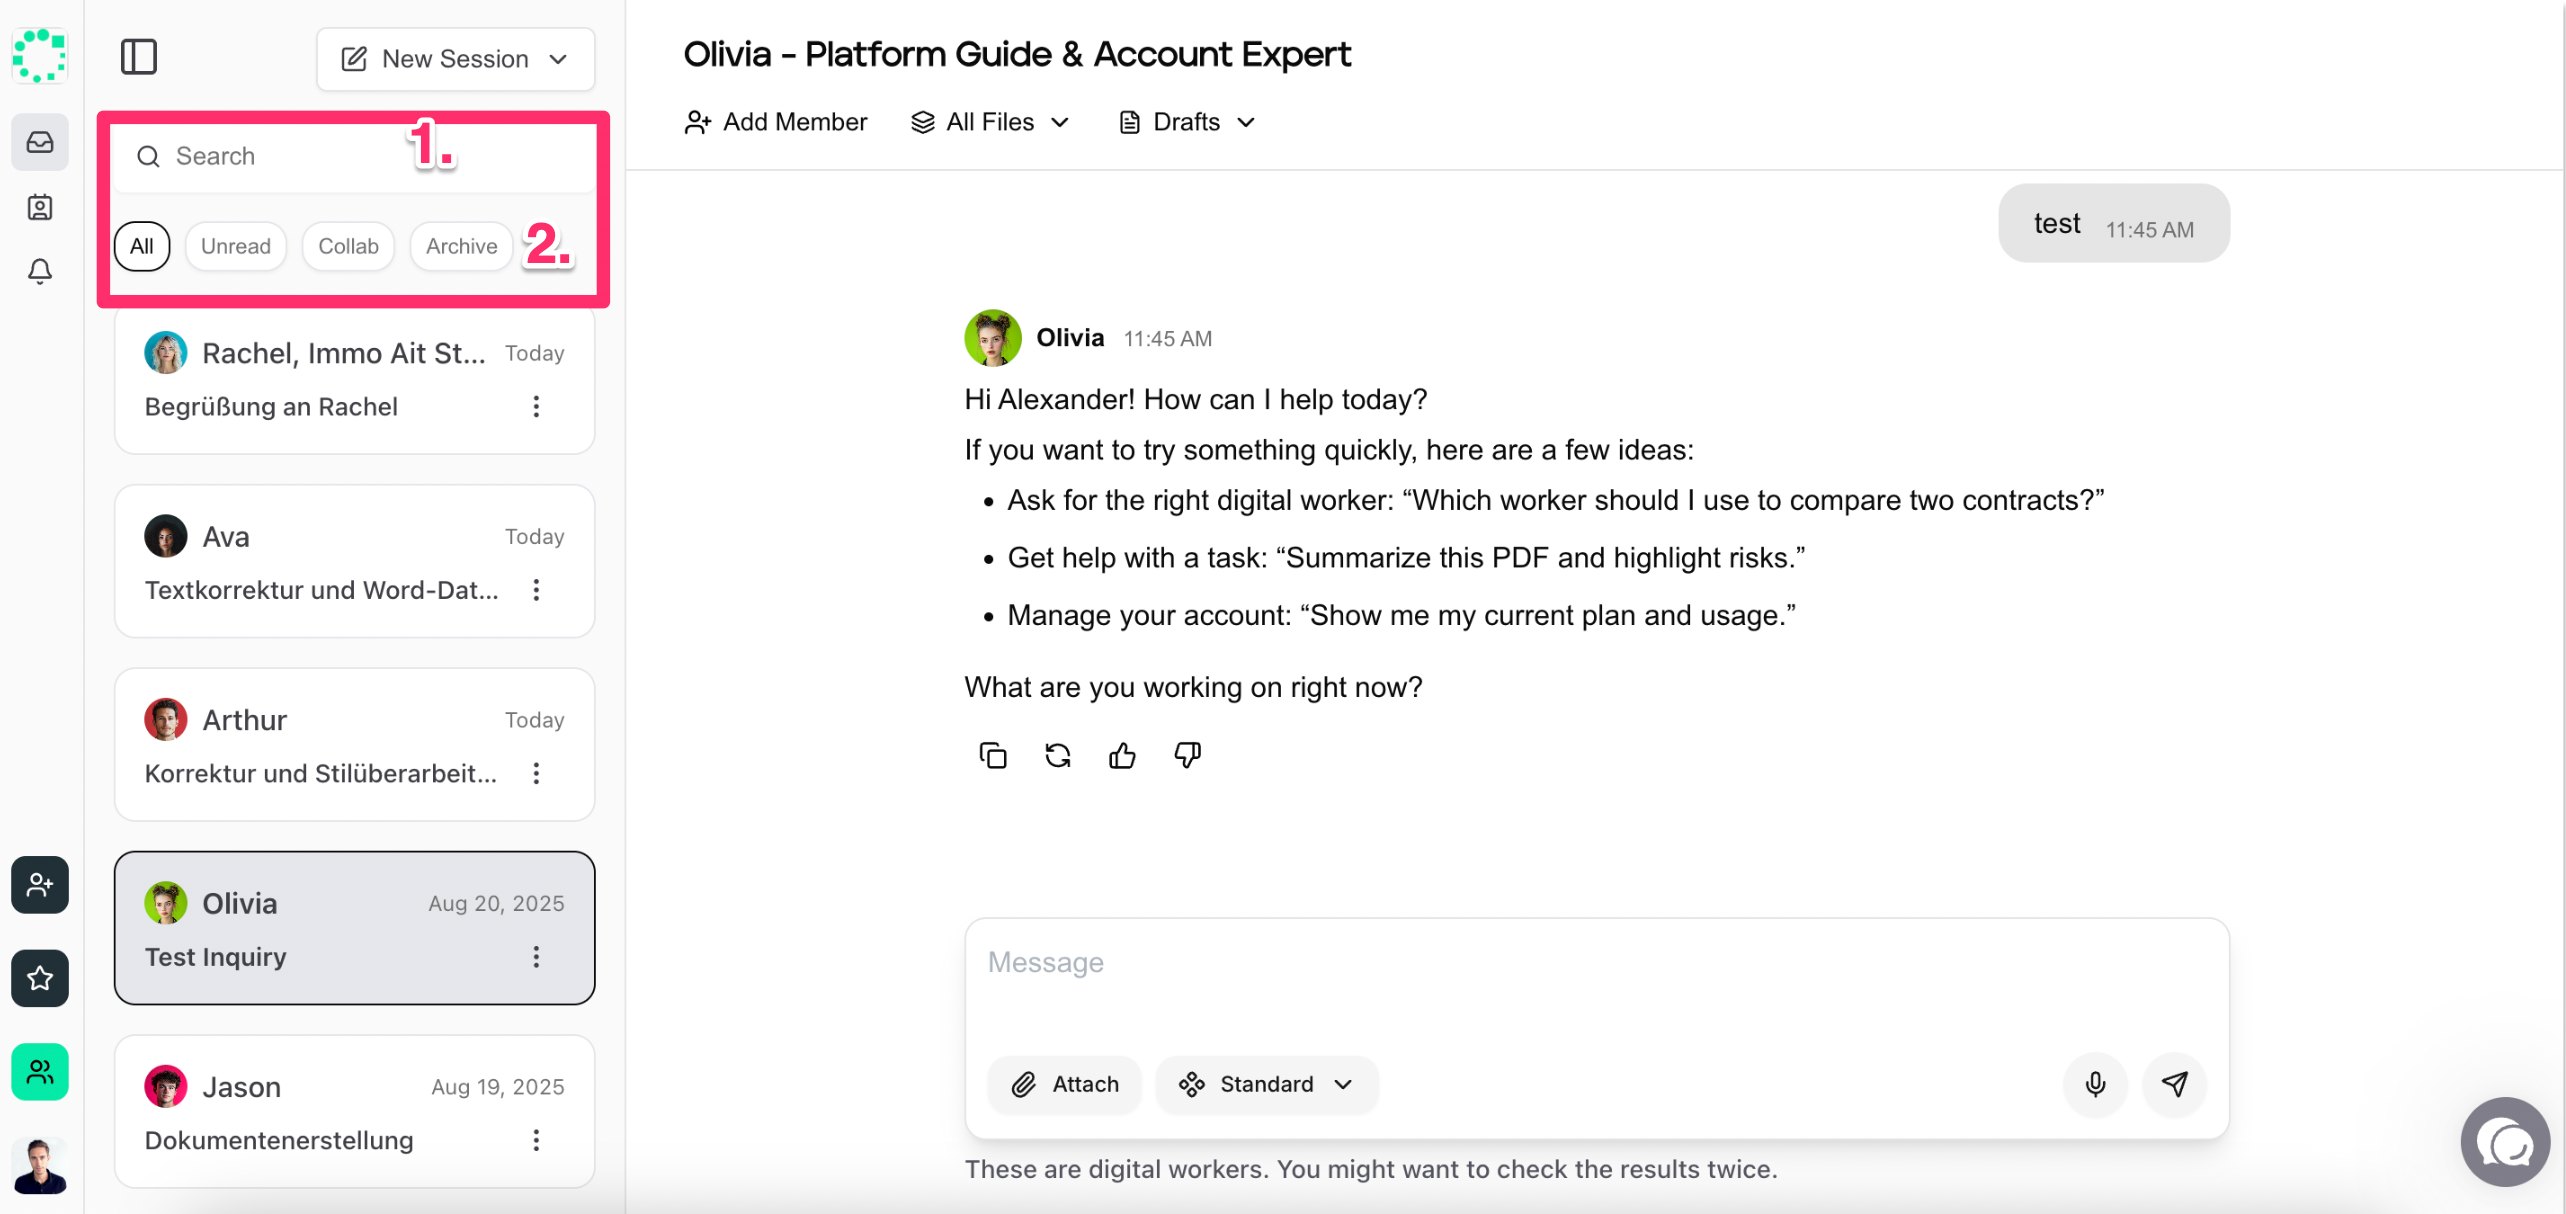Open the inbox icon in left rail

pyautogui.click(x=40, y=142)
